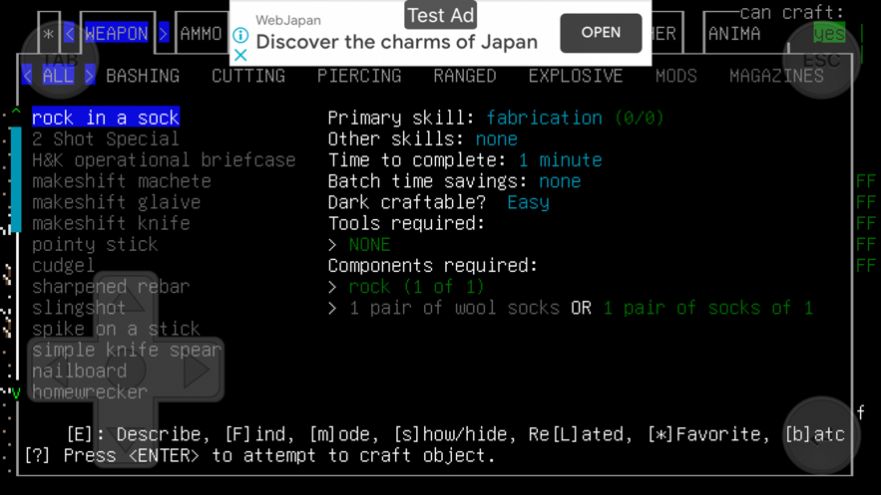Select the makeshift glaive recipe
Image resolution: width=881 pixels, height=495 pixels.
click(x=116, y=202)
